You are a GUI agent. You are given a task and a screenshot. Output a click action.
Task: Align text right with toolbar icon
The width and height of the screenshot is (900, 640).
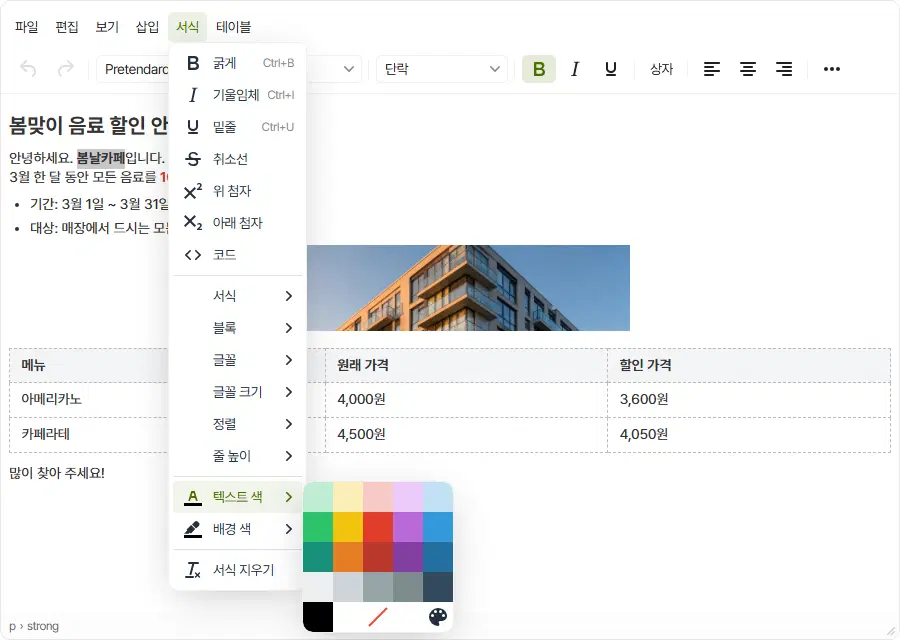[x=784, y=69]
